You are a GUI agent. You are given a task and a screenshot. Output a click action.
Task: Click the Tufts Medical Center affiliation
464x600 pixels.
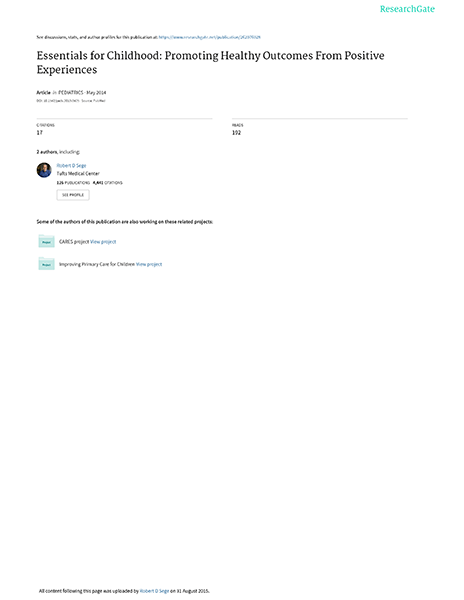coord(78,173)
